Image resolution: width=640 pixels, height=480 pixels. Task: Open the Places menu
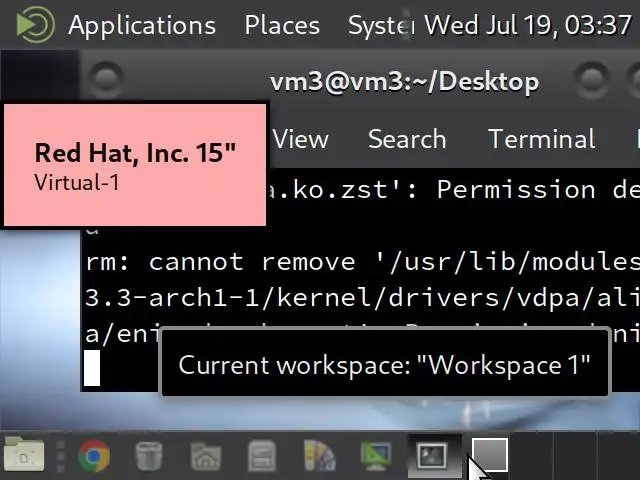point(282,26)
